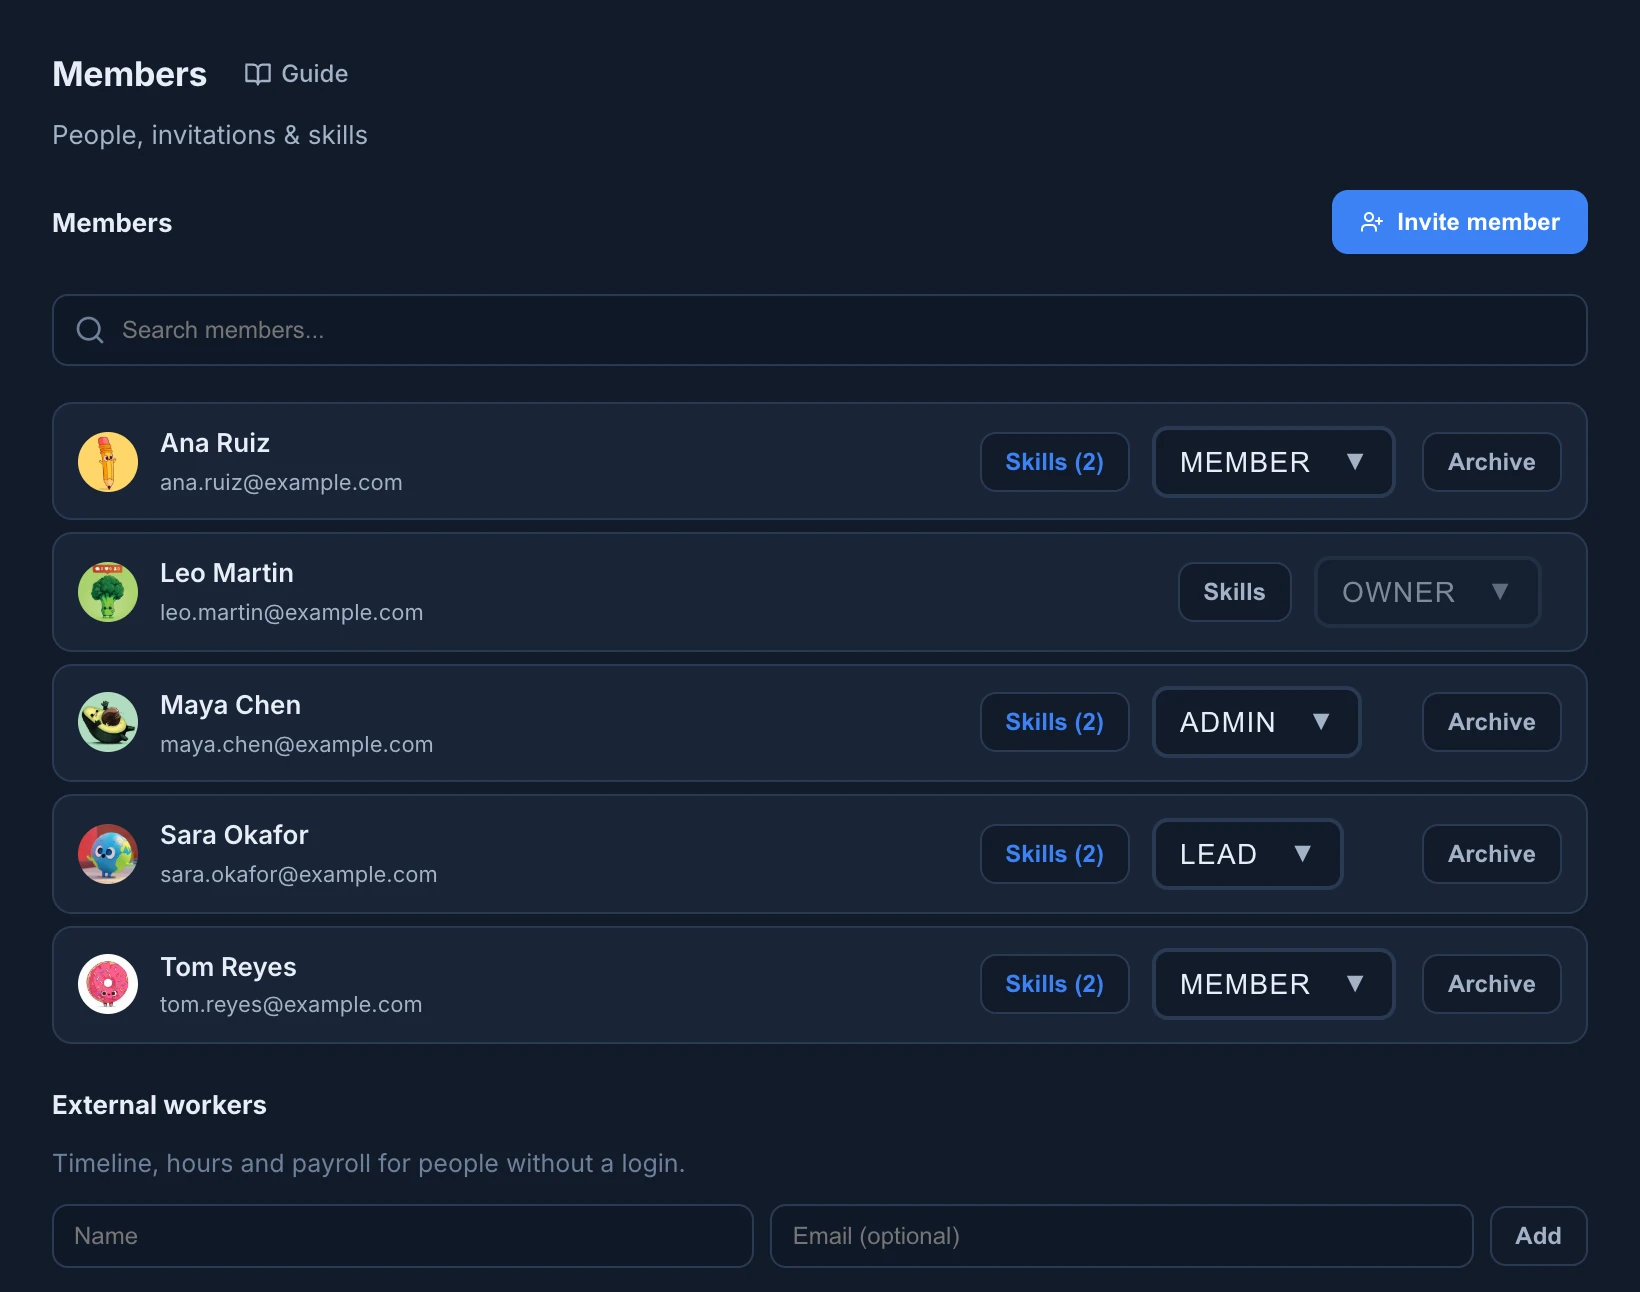Click the search magnifier icon

pyautogui.click(x=90, y=330)
